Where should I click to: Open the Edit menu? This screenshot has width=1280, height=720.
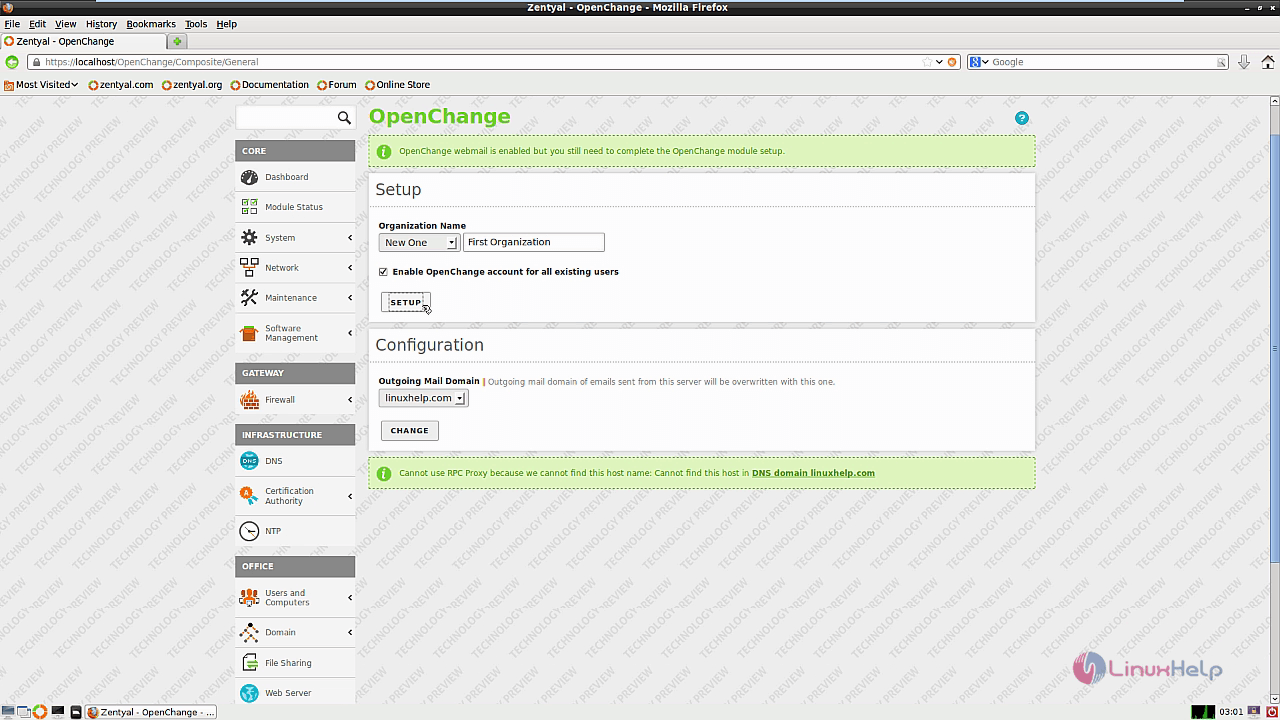(x=37, y=24)
